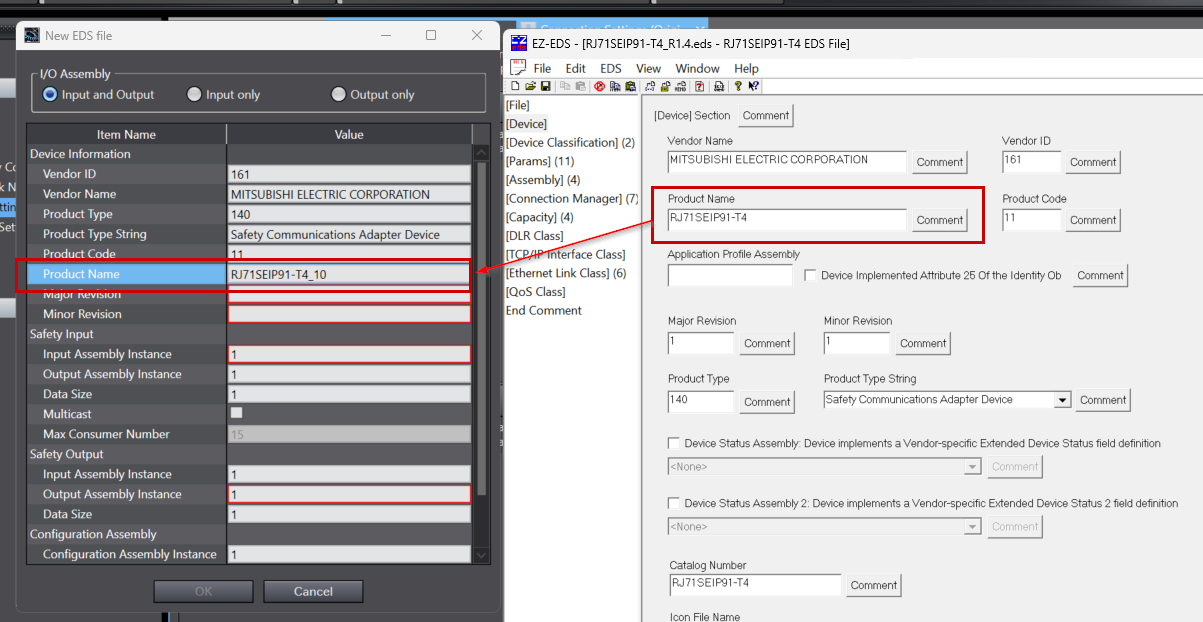
Task: Click the vertical scrollbar thumb in New EDS dialog
Action: click(x=482, y=328)
